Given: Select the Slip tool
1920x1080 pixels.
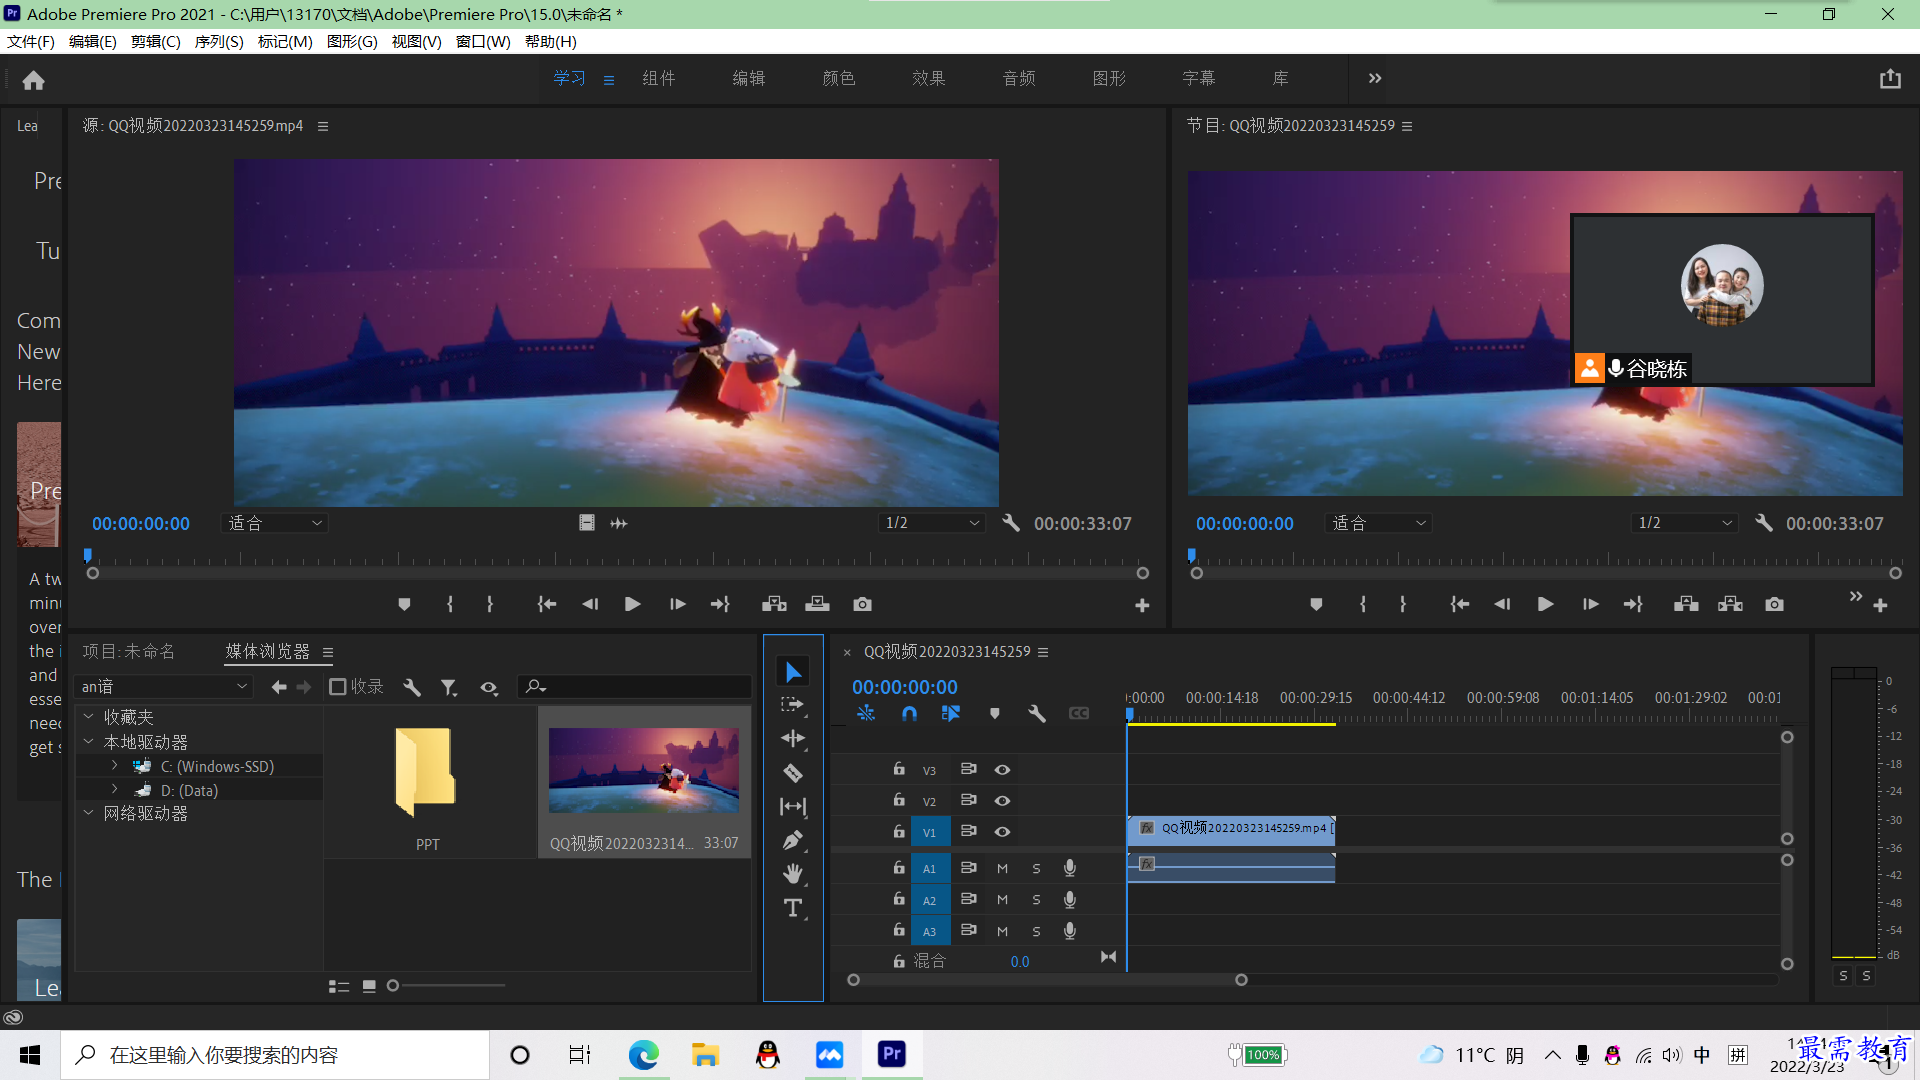Looking at the screenshot, I should [x=793, y=806].
